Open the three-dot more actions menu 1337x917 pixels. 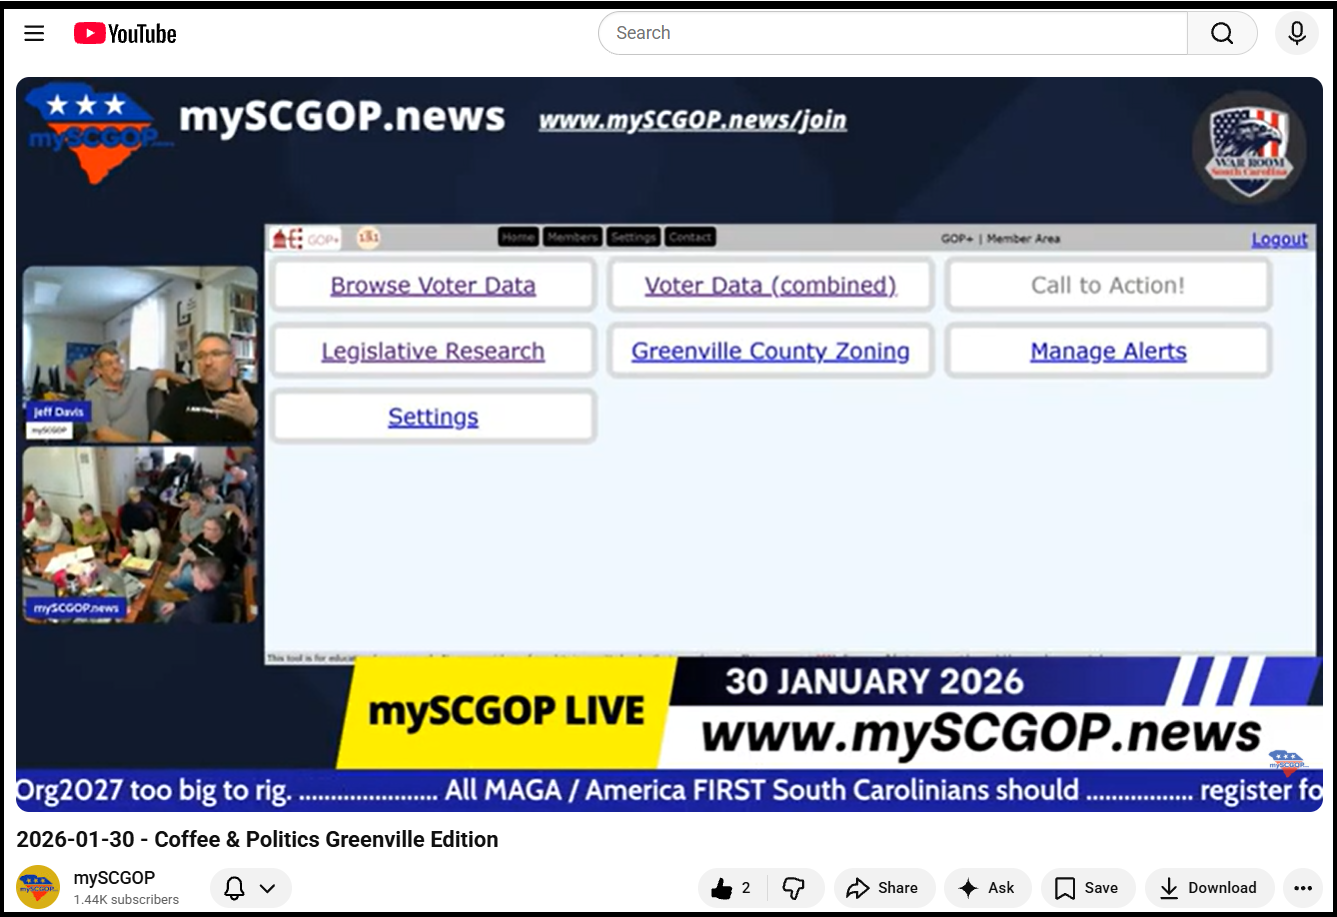1302,888
